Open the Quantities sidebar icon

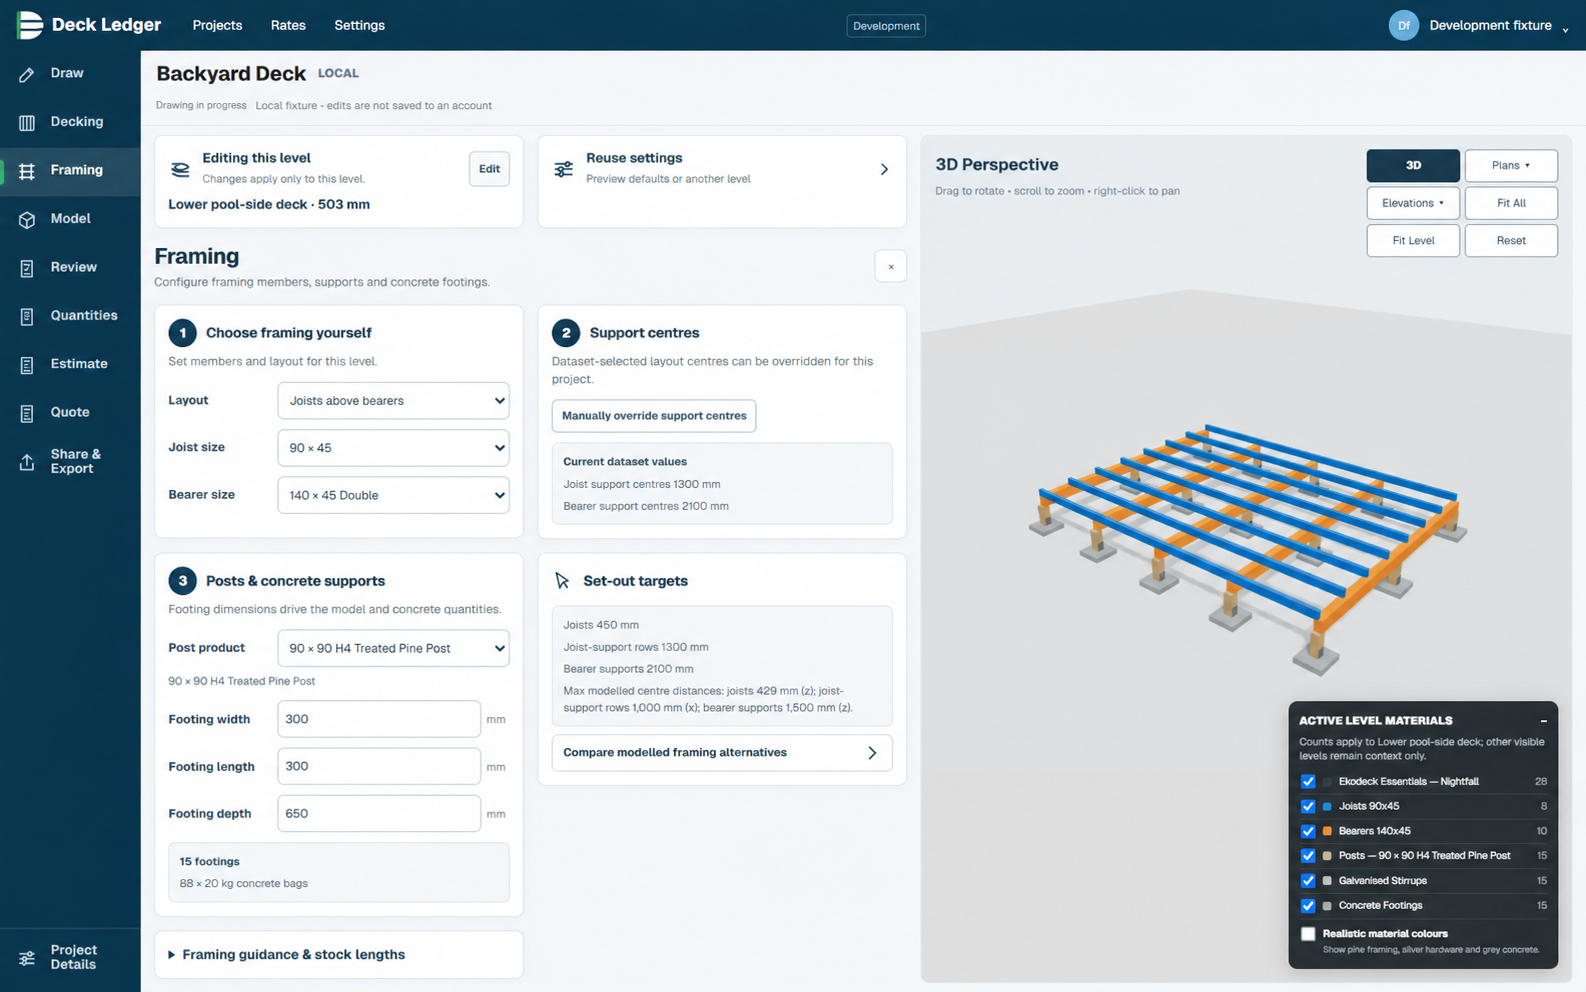click(x=27, y=316)
